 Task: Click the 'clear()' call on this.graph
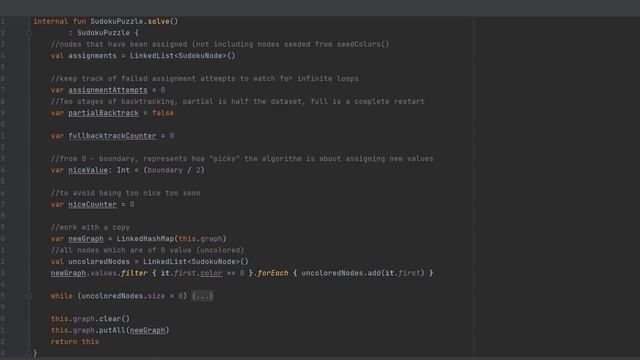point(114,318)
